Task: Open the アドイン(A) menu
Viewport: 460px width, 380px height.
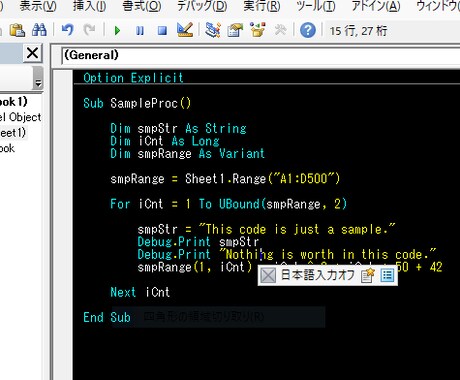Action: click(x=376, y=6)
